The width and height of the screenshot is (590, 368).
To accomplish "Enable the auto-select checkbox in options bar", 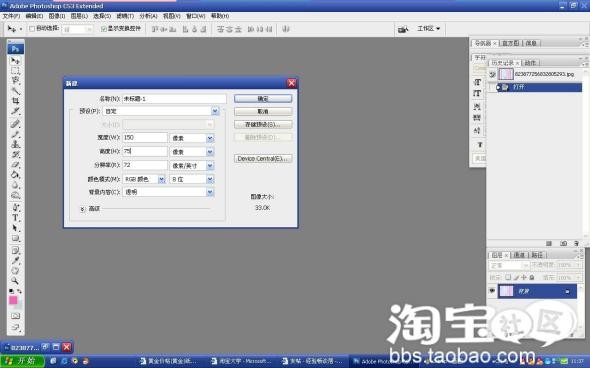I will (32, 29).
